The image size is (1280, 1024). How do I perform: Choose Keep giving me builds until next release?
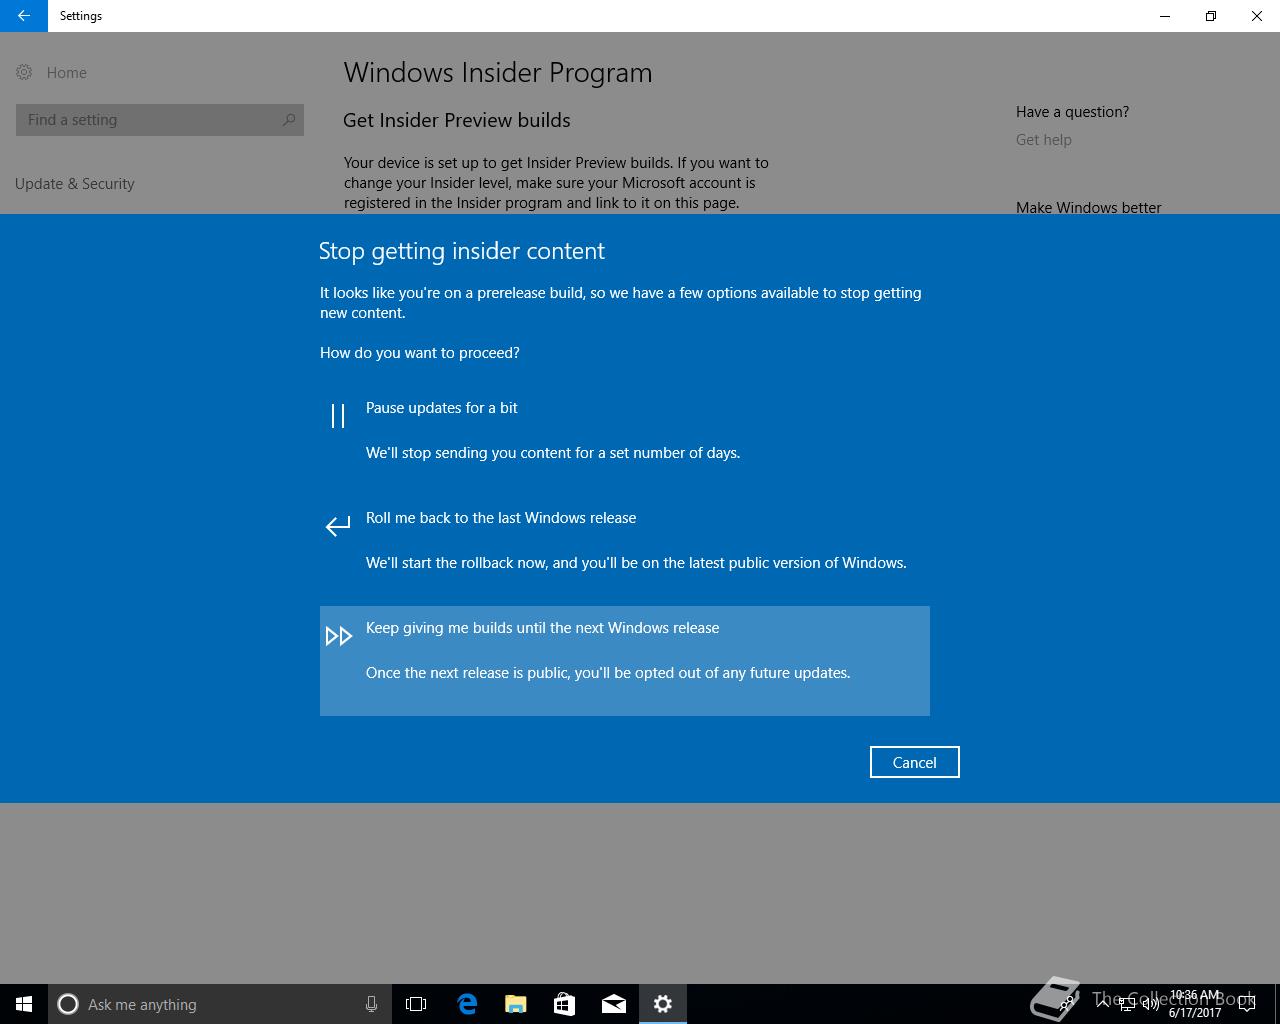[x=625, y=661]
